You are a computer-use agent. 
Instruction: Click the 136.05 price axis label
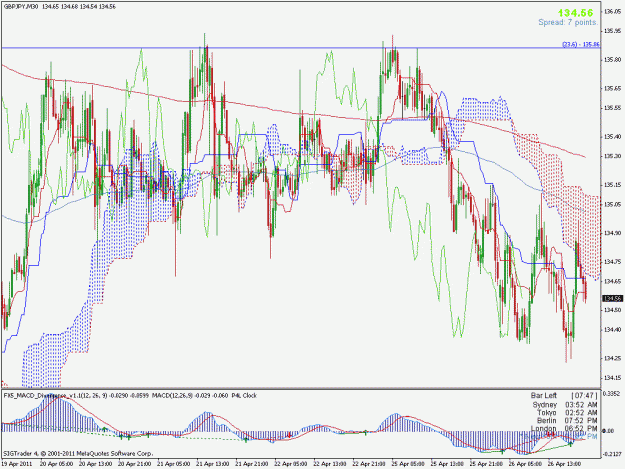(x=613, y=12)
